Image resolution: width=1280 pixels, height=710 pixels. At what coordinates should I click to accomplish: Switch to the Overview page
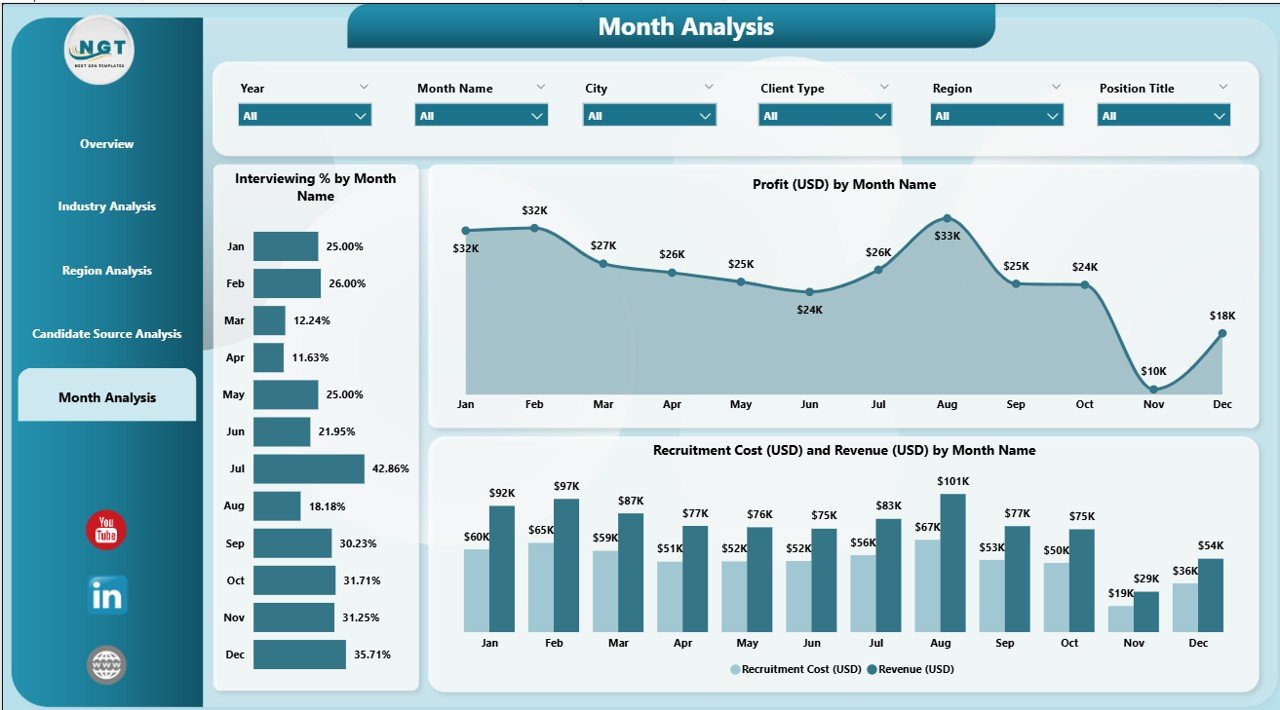106,143
